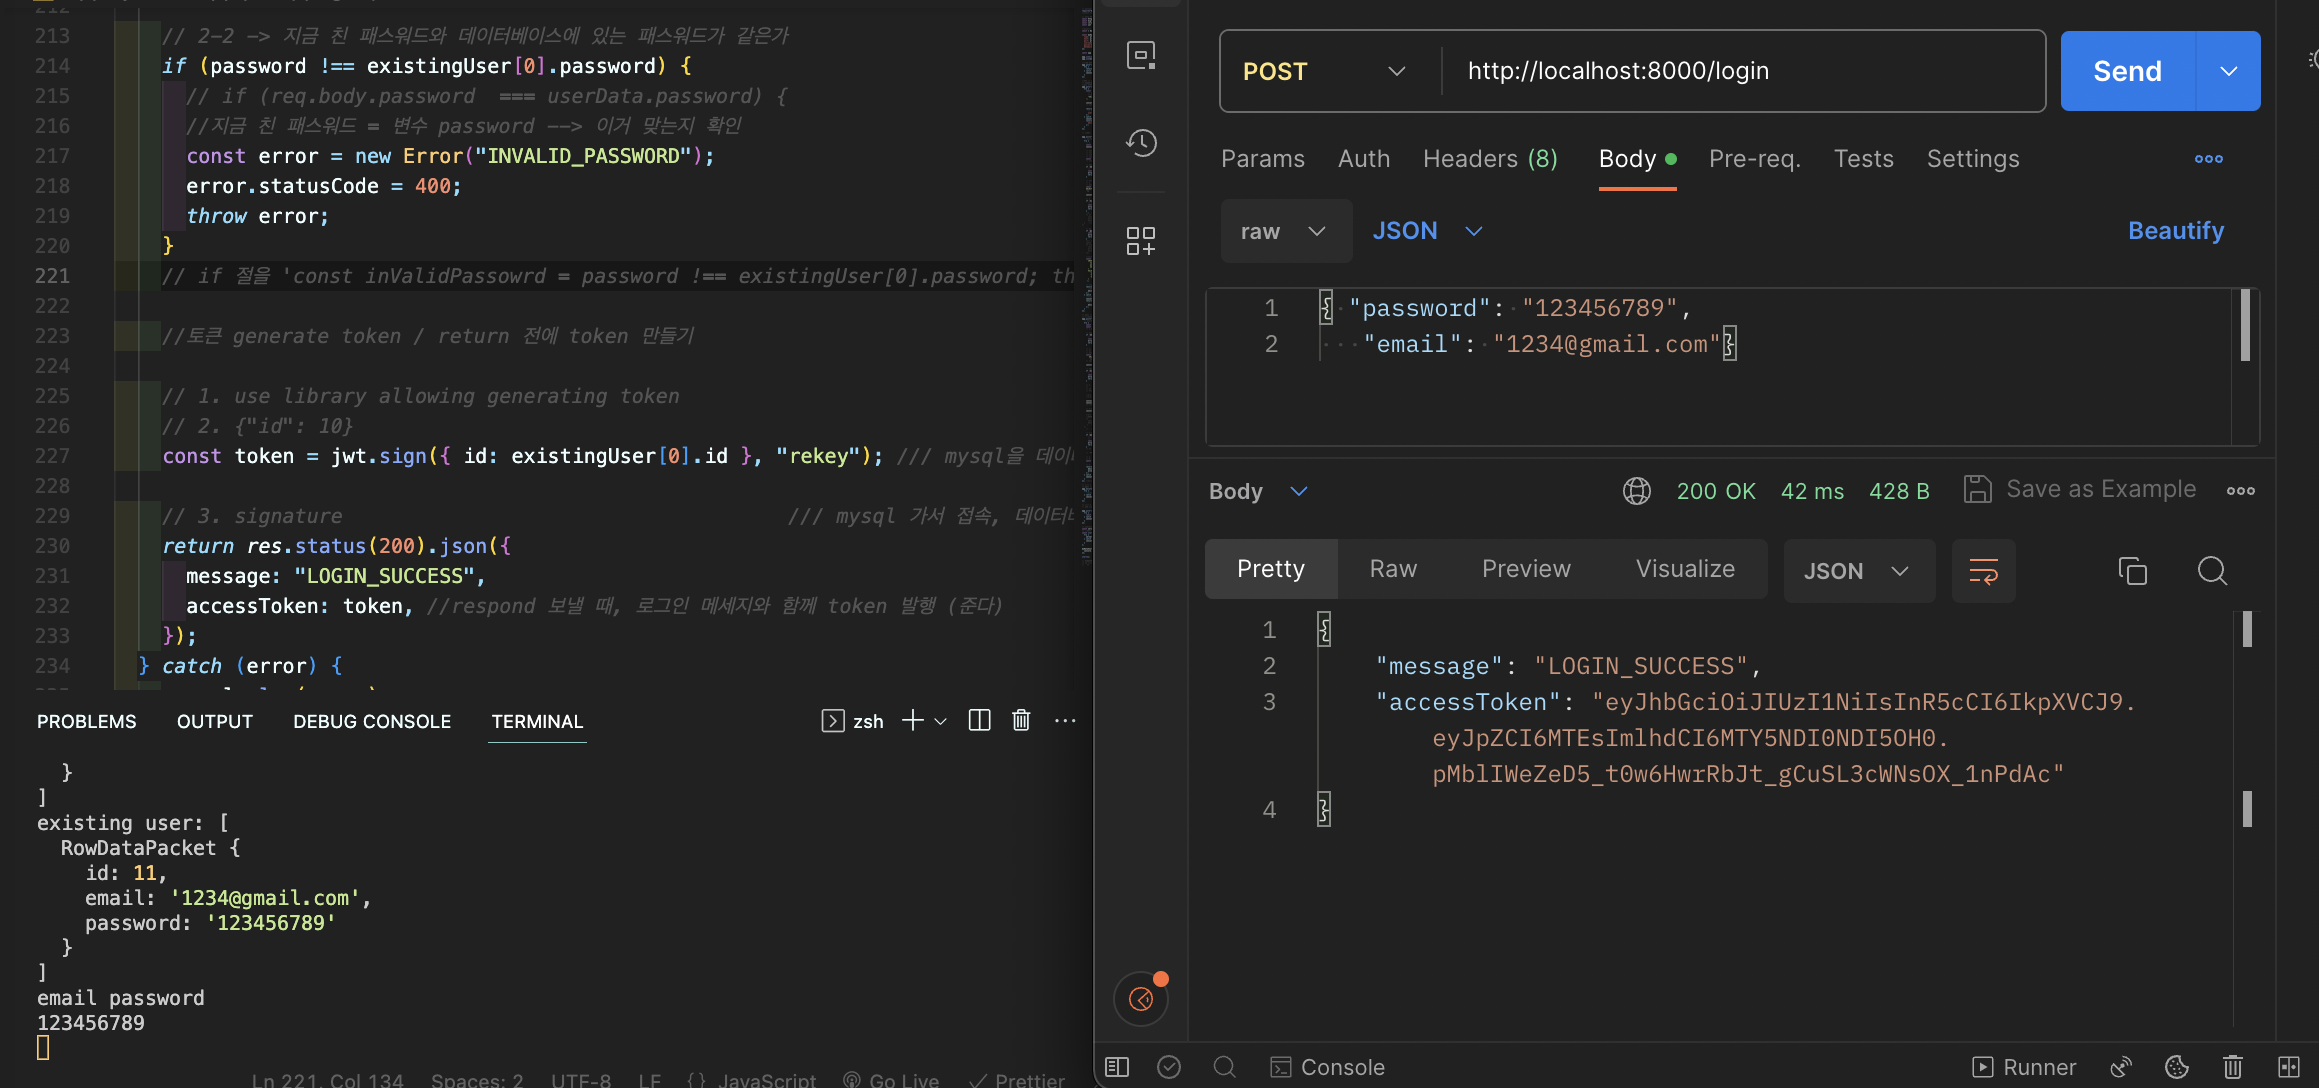This screenshot has width=2319, height=1088.
Task: Open the Pre-req. scripts tab
Action: pyautogui.click(x=1755, y=159)
